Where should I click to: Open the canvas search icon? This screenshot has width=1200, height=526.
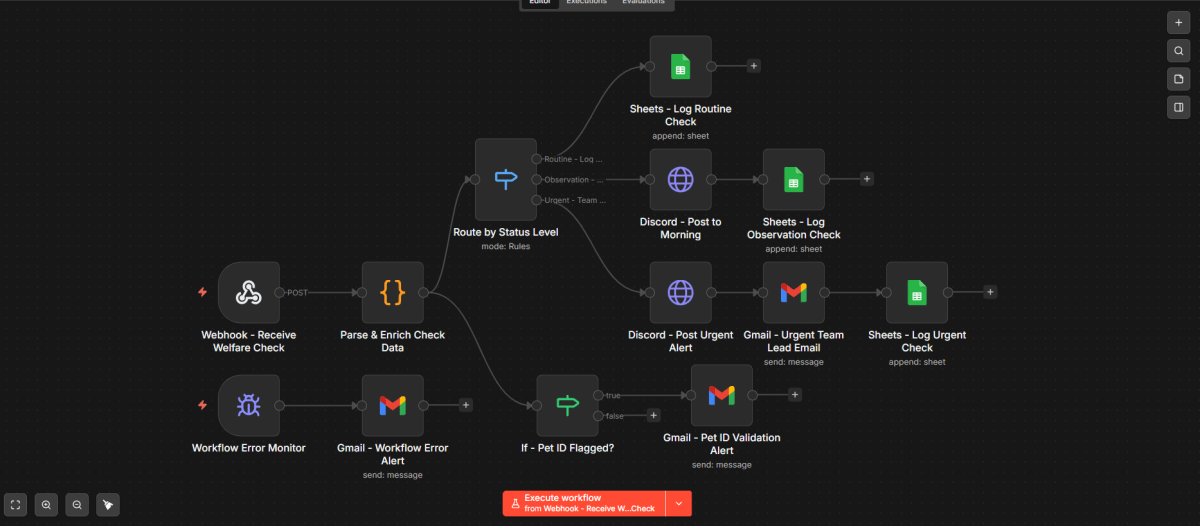coord(1179,50)
